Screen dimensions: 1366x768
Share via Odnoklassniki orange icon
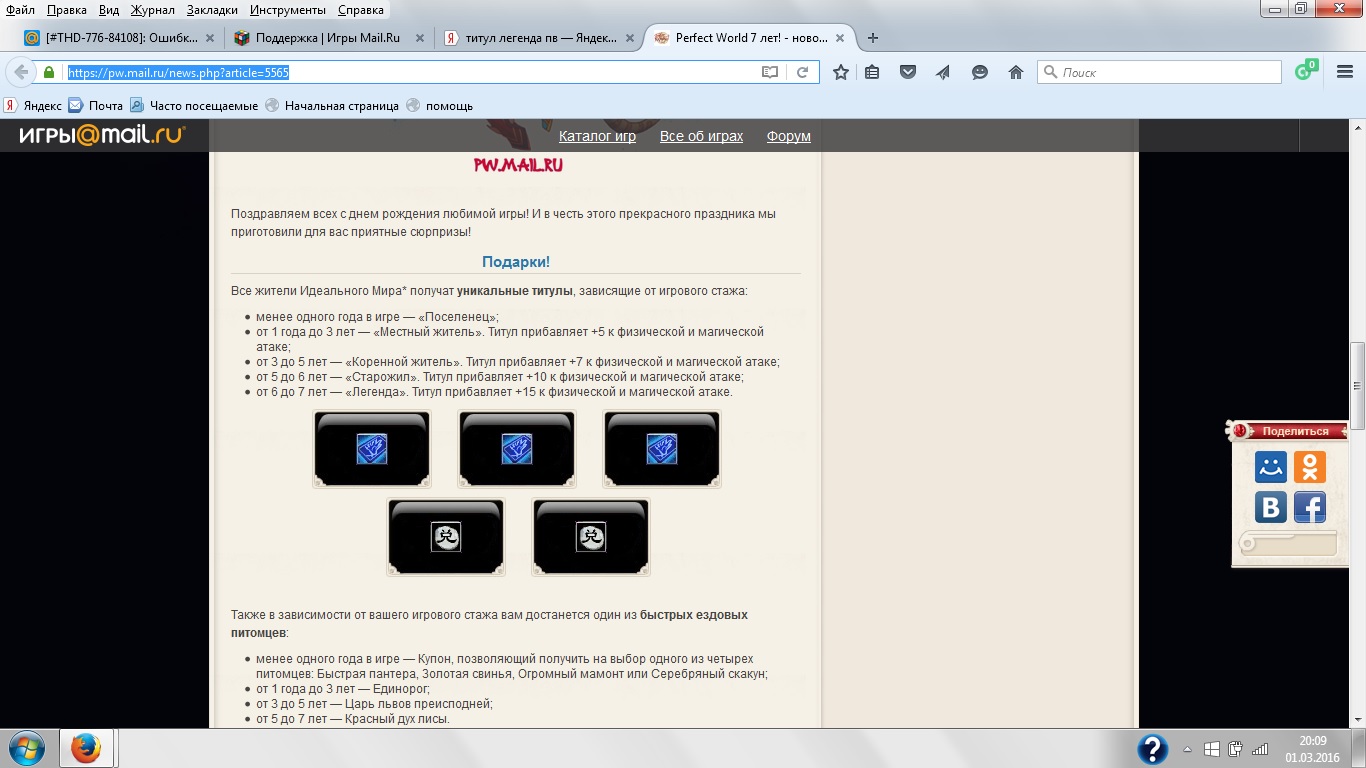(1310, 466)
